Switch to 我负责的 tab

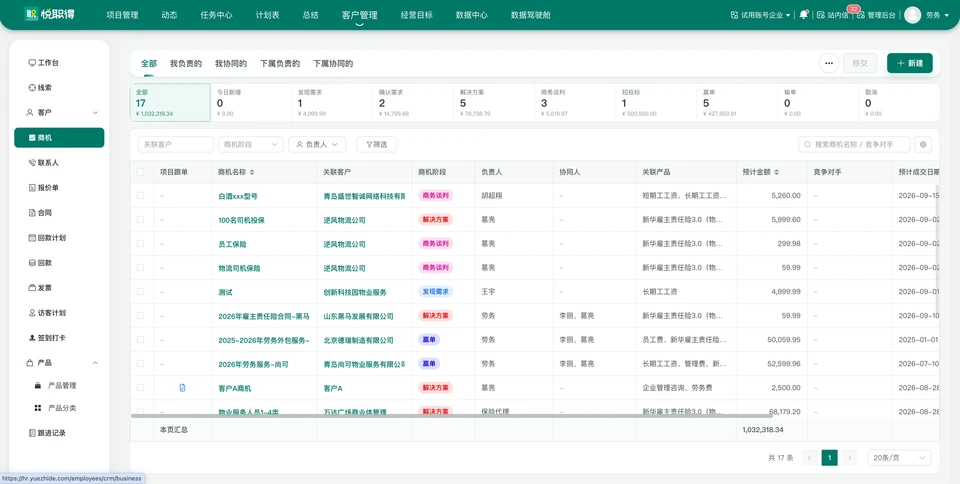[186, 64]
